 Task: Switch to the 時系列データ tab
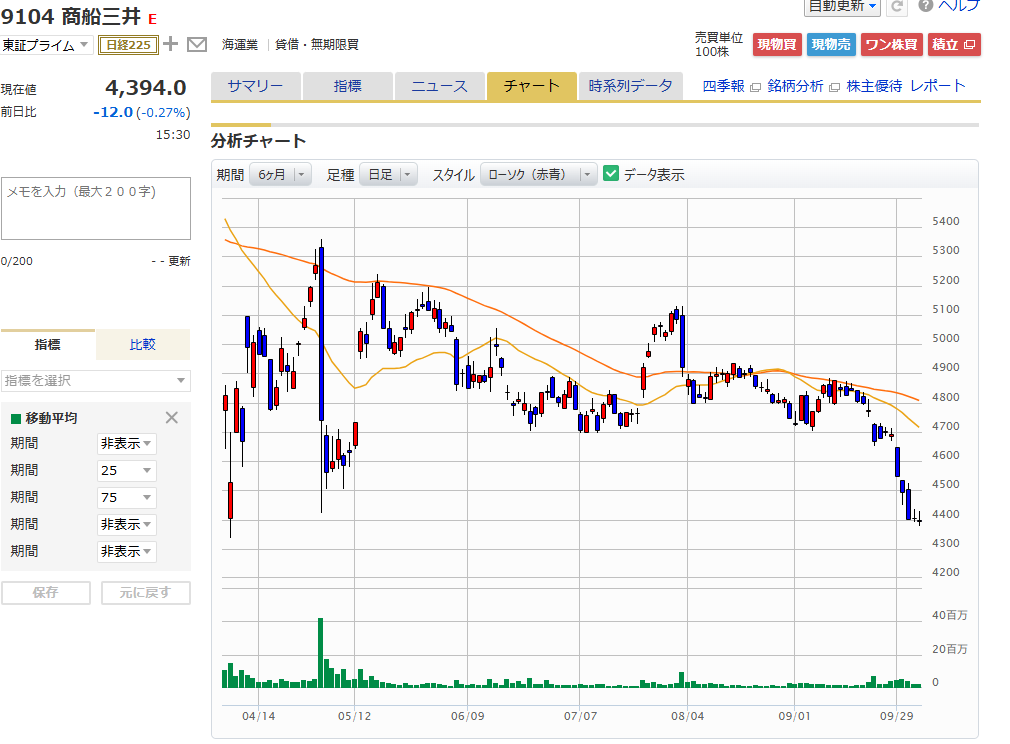coord(630,86)
